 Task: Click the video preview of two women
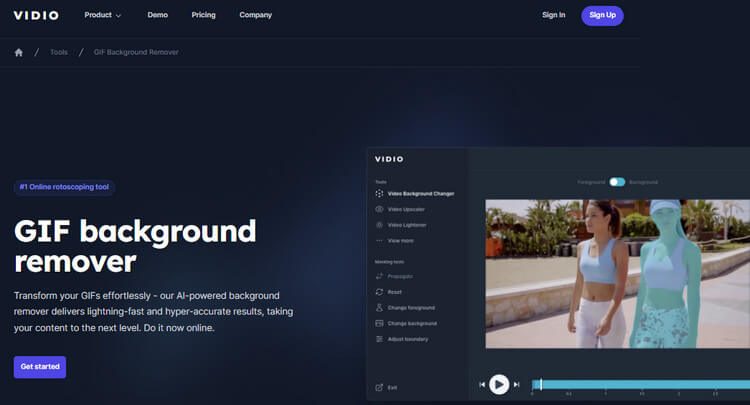click(618, 274)
